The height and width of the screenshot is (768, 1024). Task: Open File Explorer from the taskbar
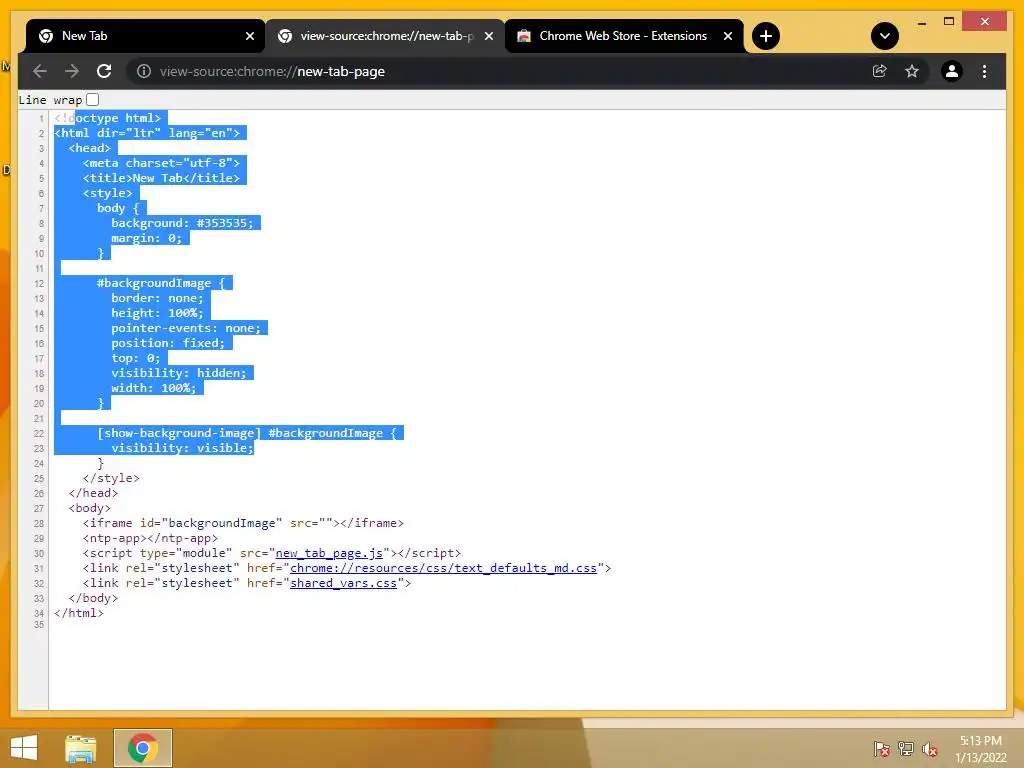81,748
